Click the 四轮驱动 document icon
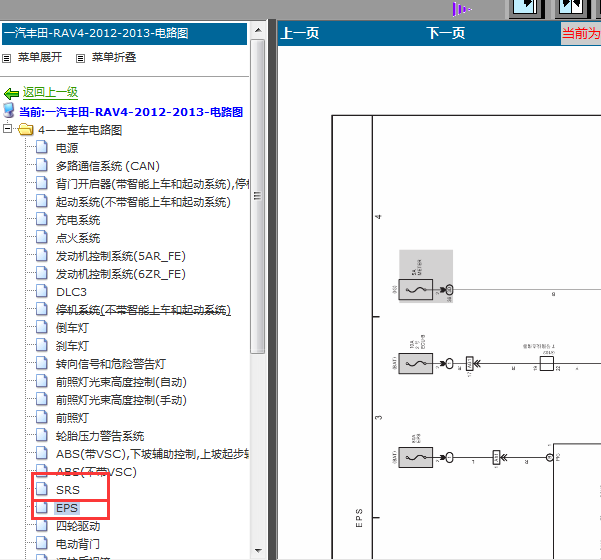 [x=42, y=525]
